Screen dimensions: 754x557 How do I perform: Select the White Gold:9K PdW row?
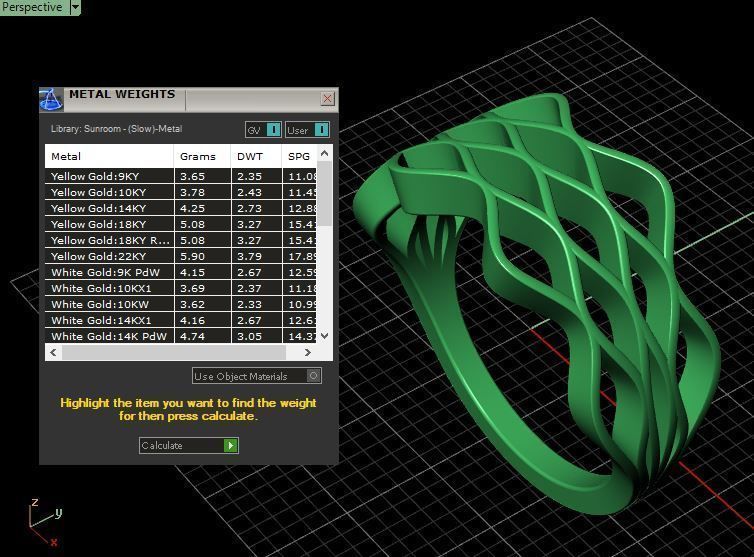tap(180, 272)
